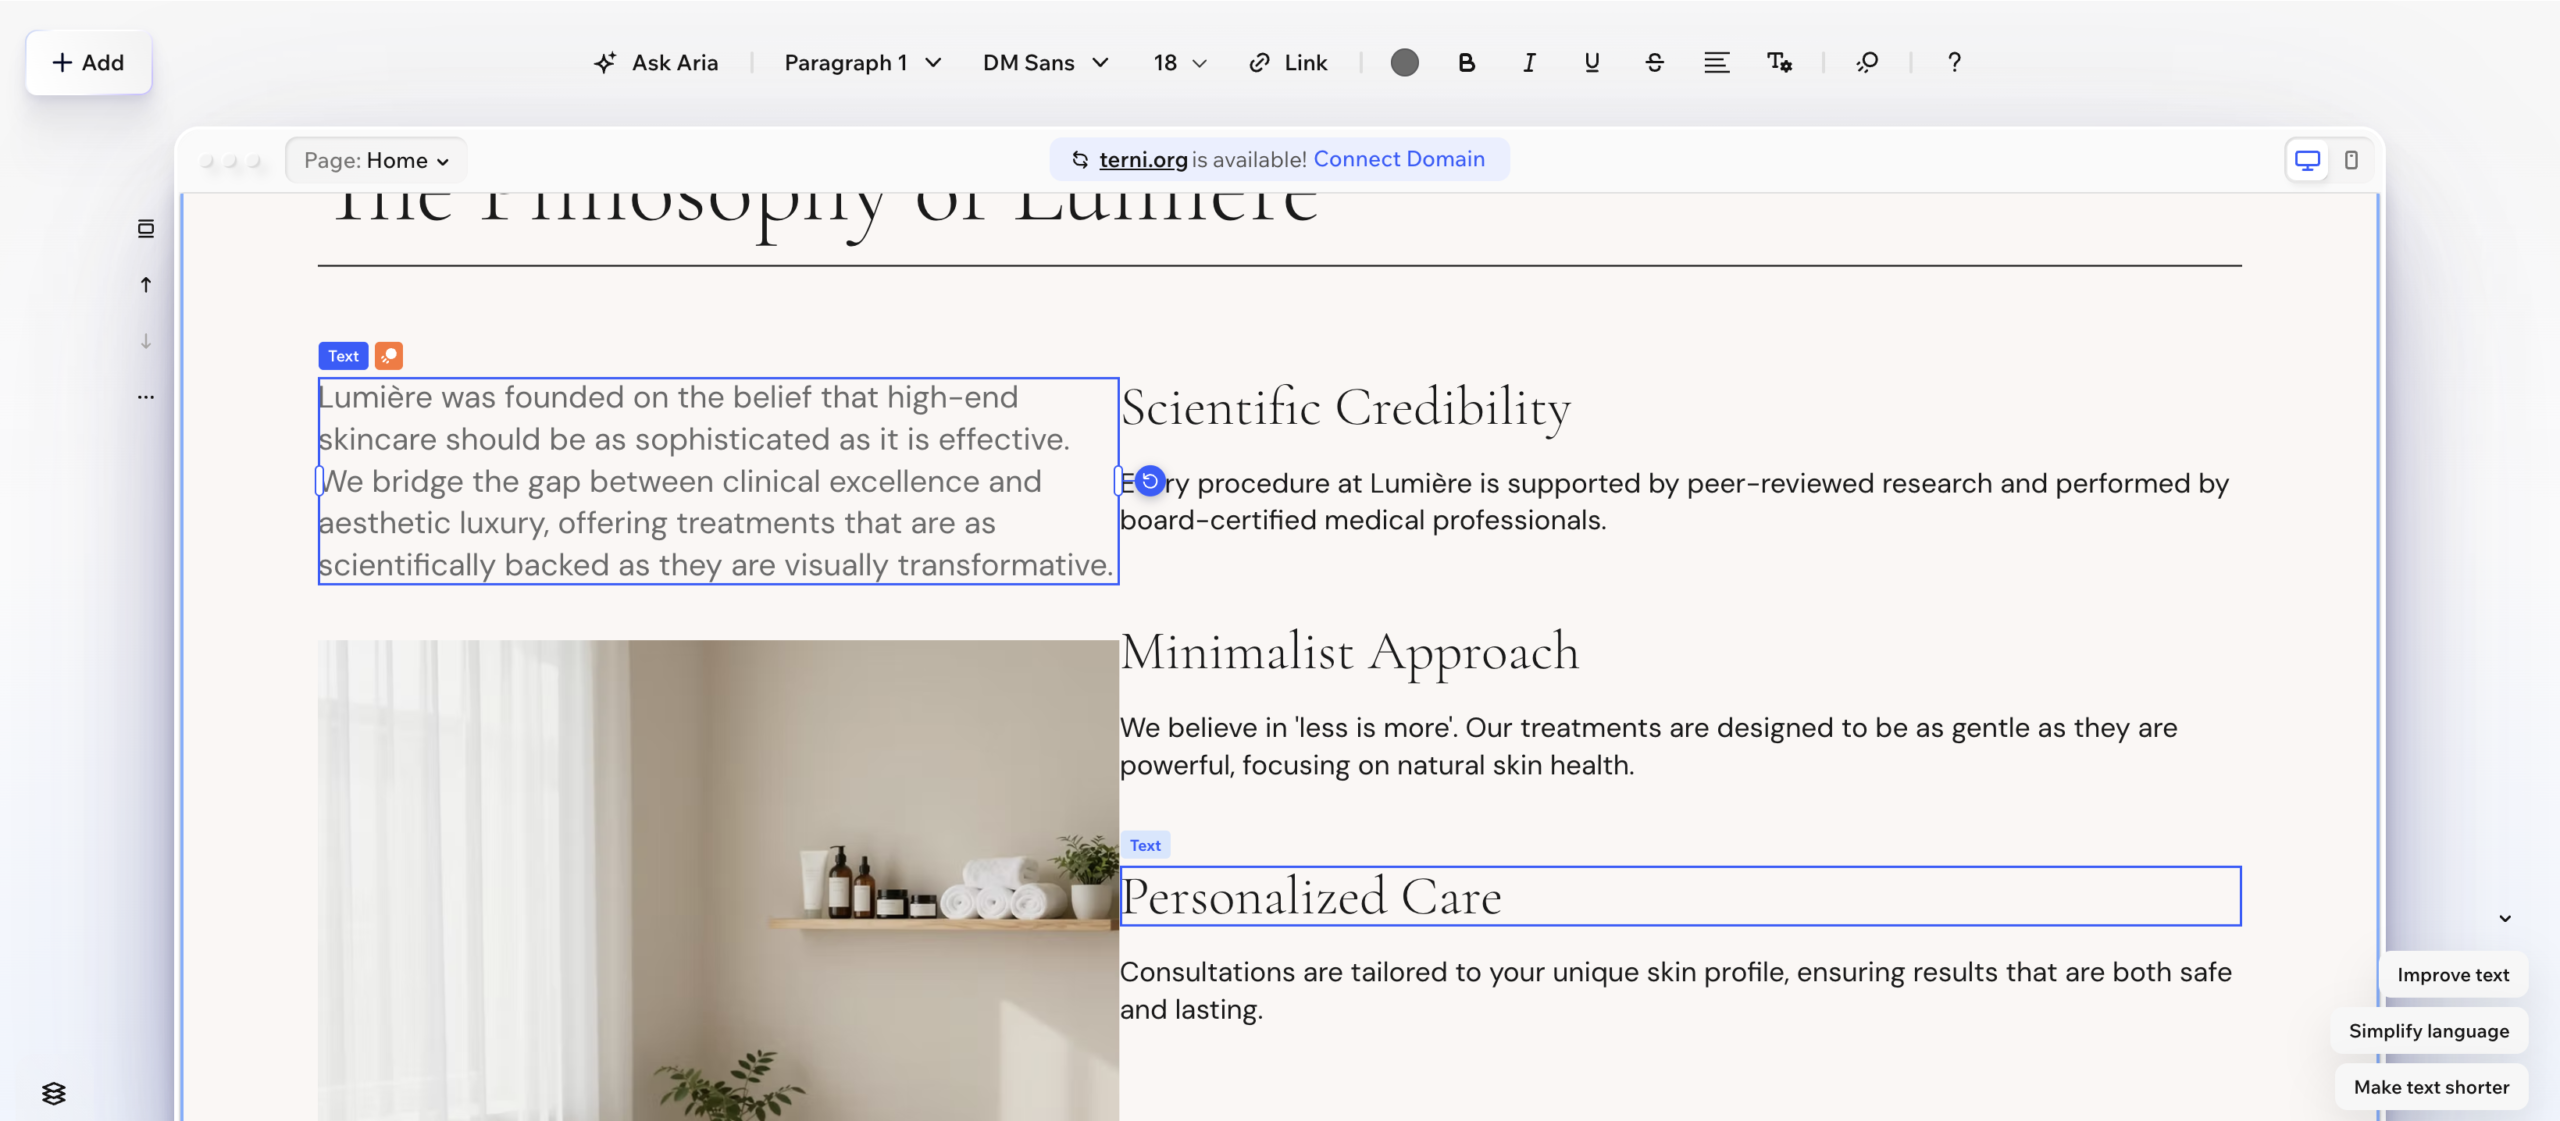
Task: Click the Link tool
Action: 1288,63
